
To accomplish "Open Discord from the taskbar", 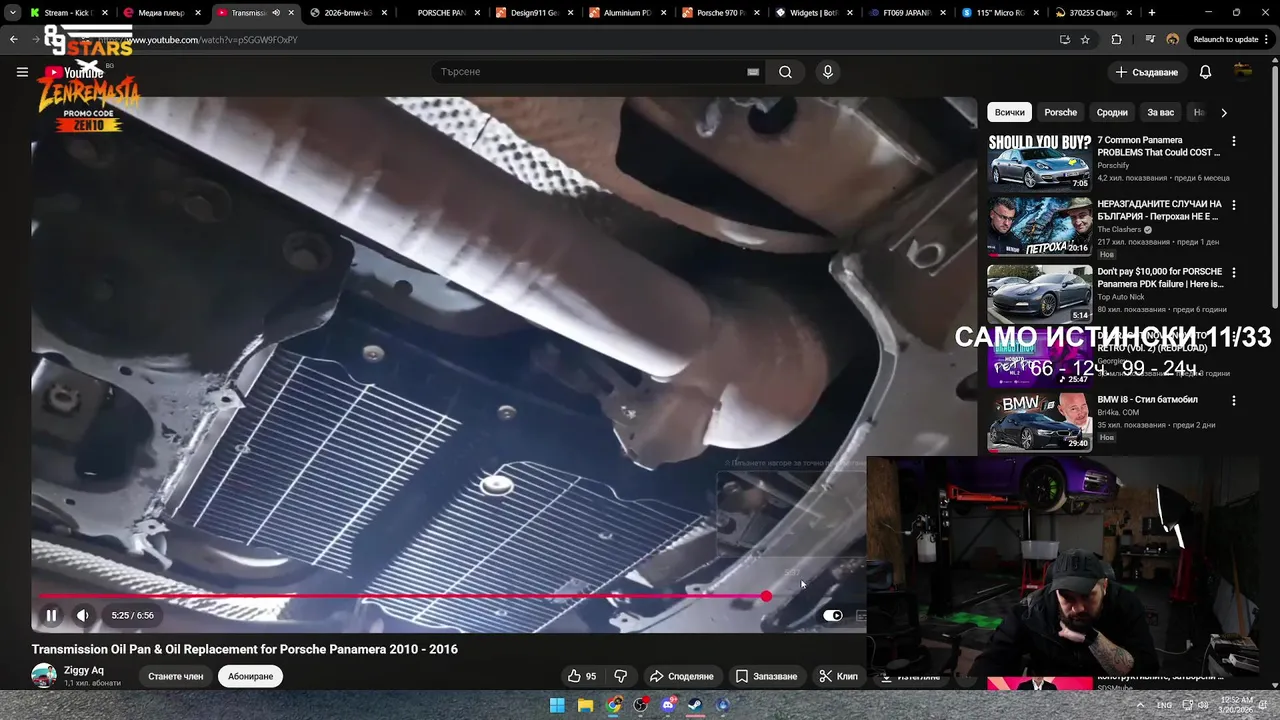I will (669, 705).
